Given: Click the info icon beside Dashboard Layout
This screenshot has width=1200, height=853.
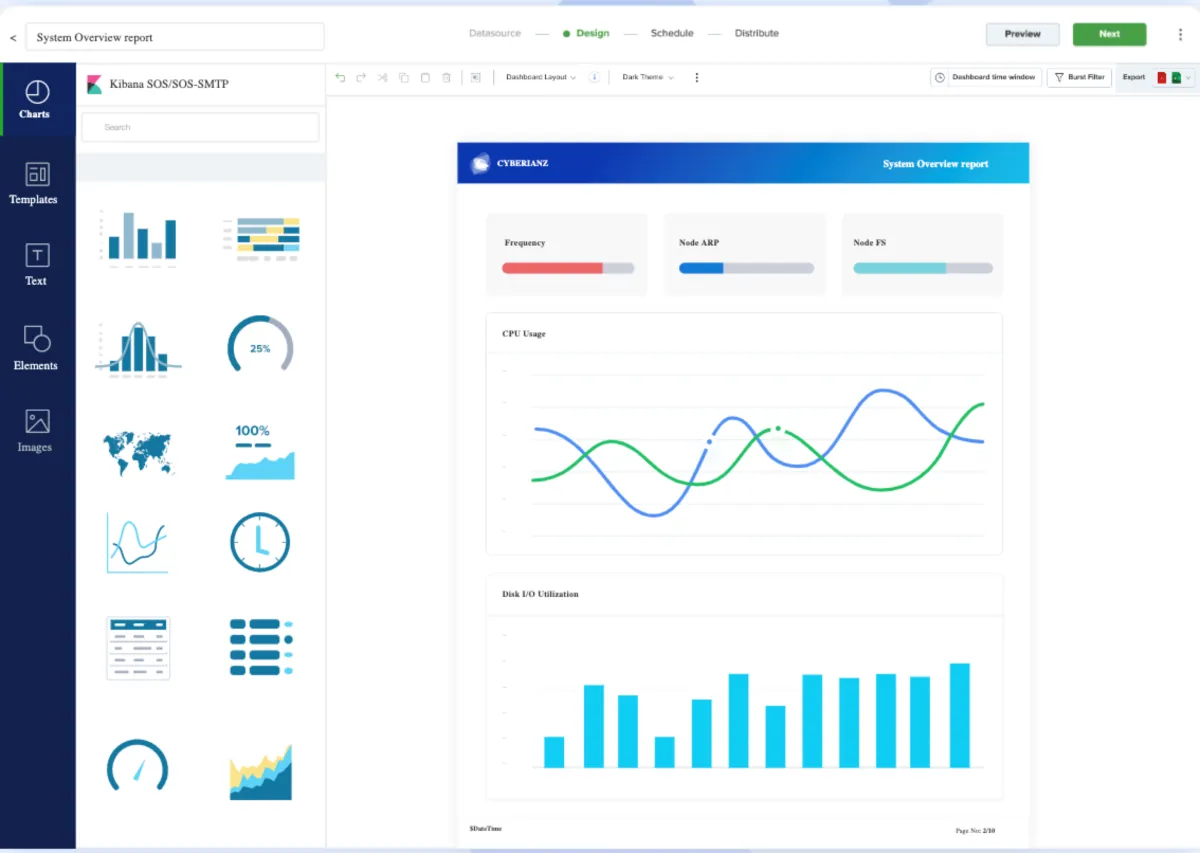Looking at the screenshot, I should pos(594,77).
